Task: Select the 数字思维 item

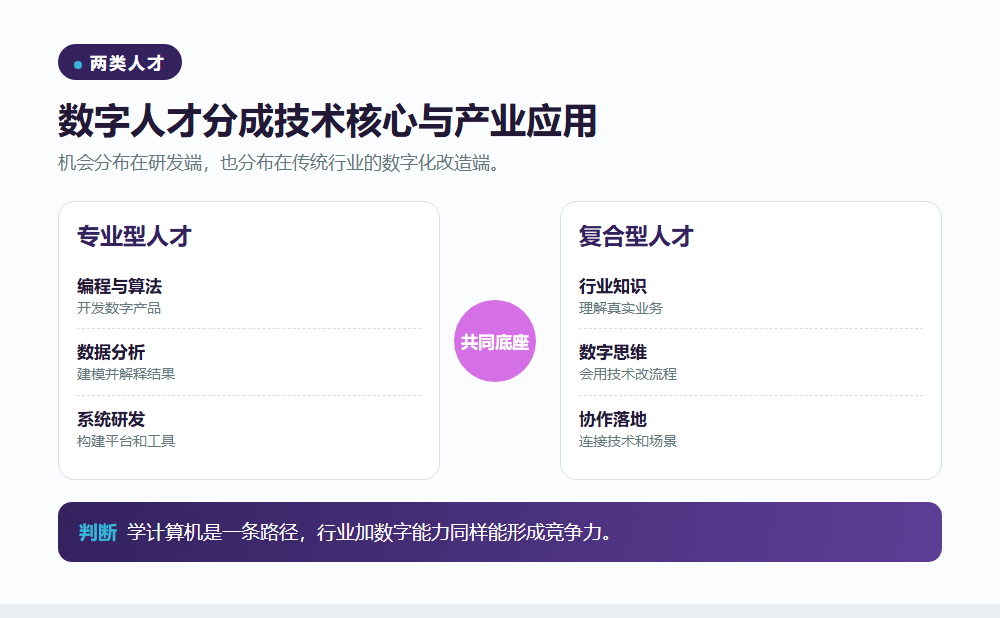Action: 613,352
